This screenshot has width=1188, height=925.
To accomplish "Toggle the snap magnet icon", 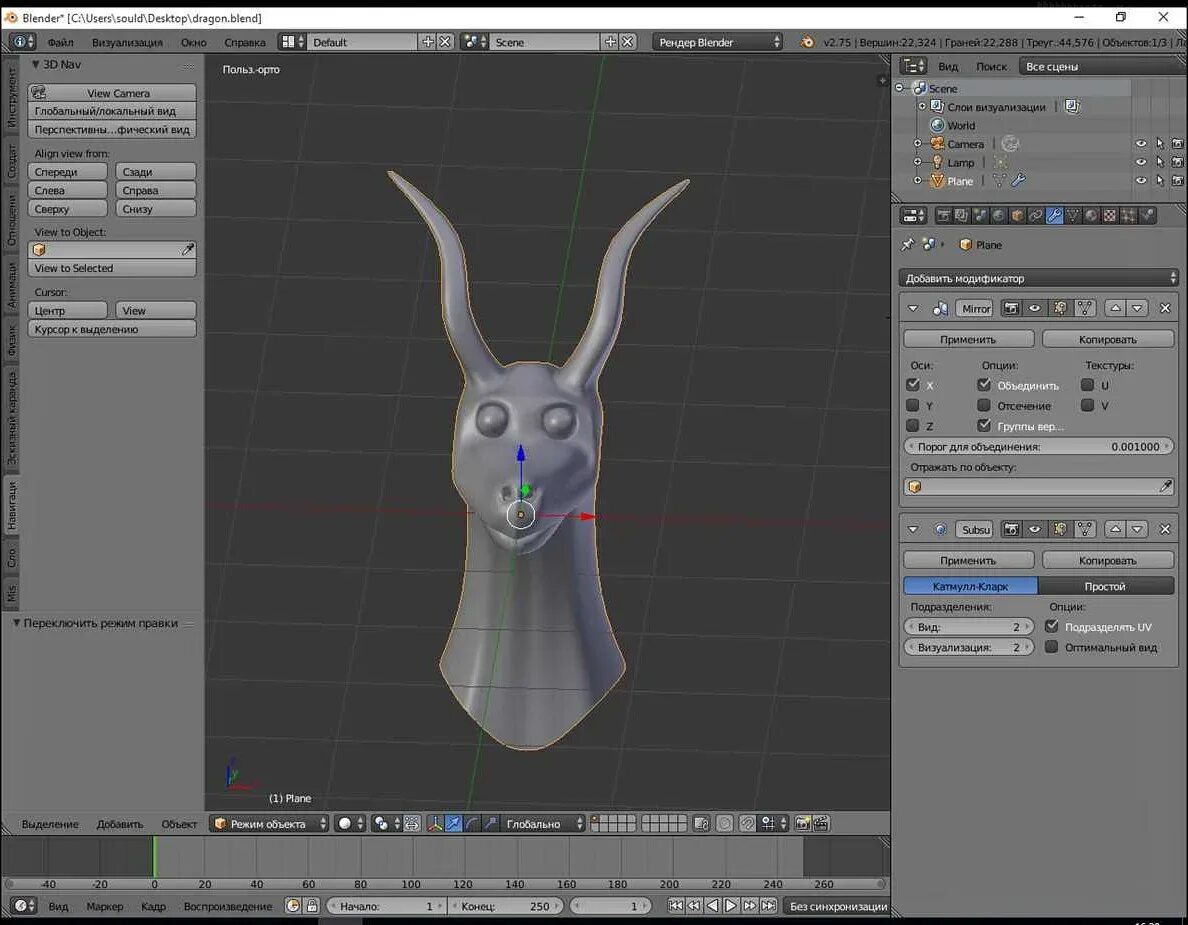I will click(x=747, y=823).
